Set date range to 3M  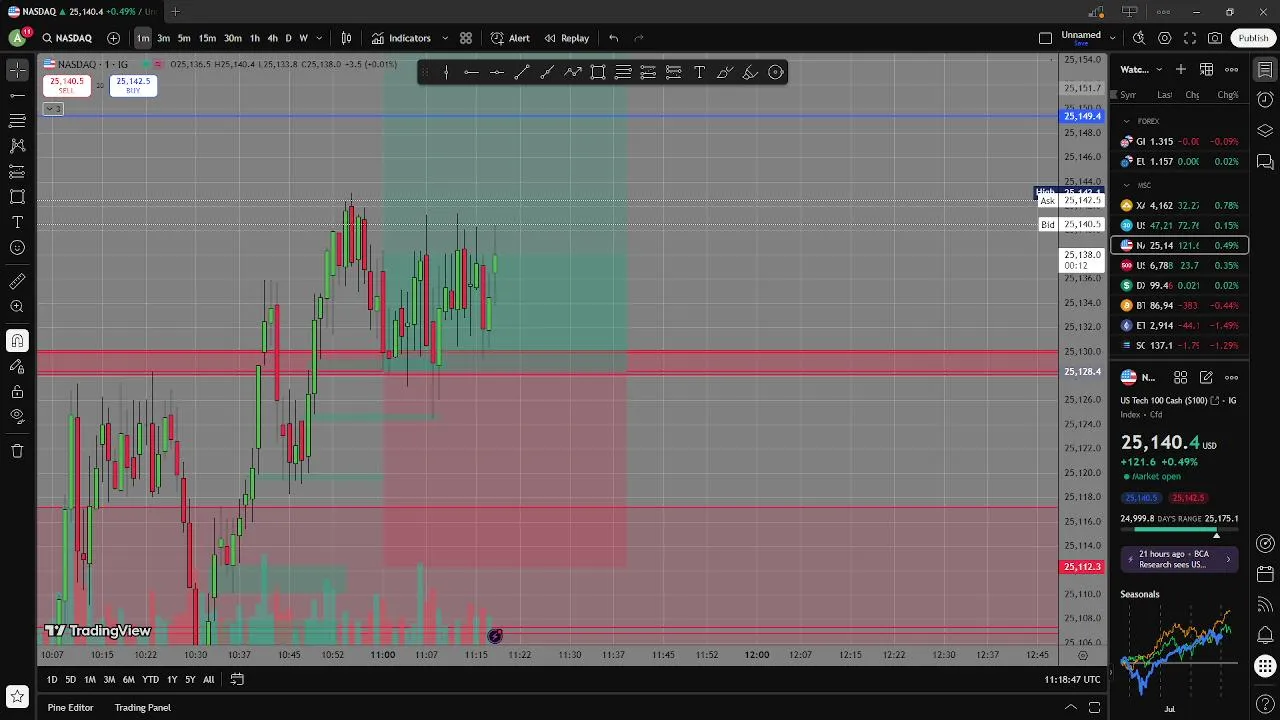[109, 679]
